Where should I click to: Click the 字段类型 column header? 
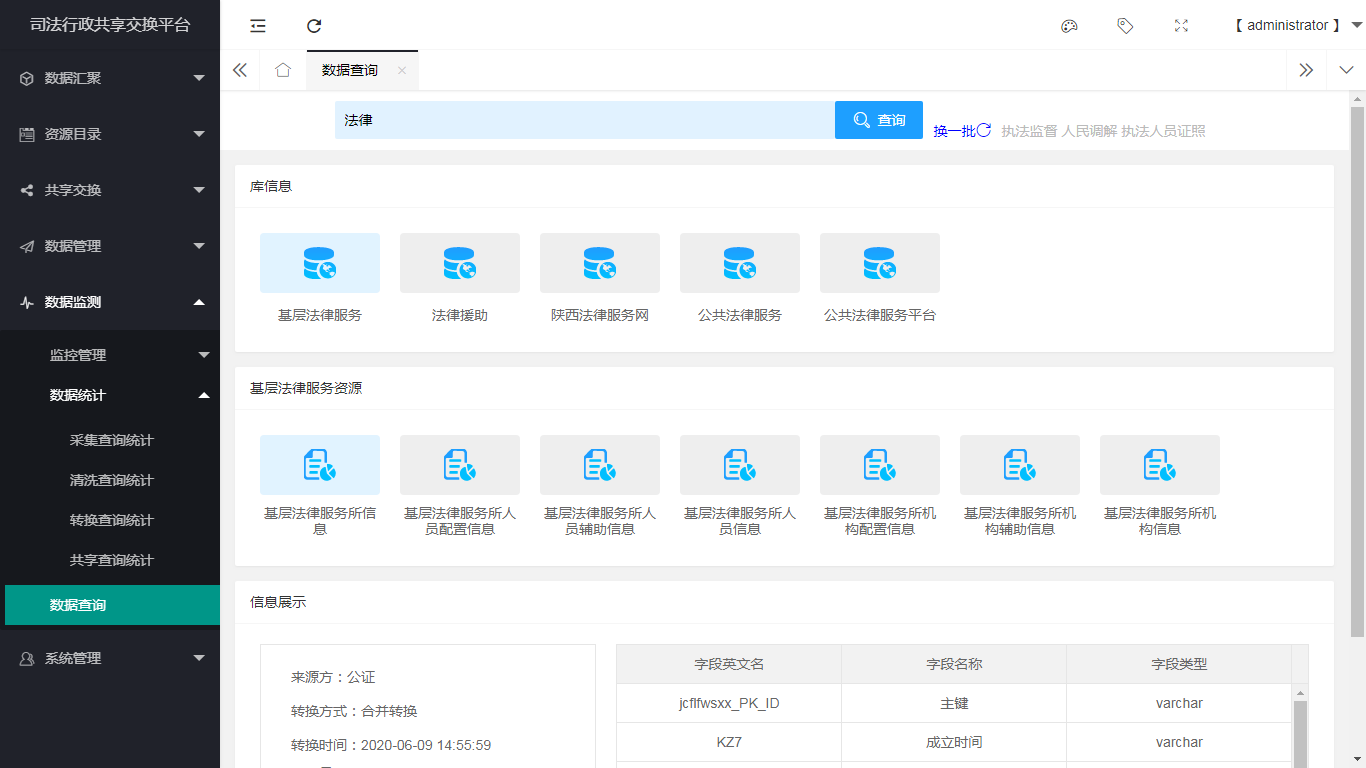[1179, 664]
